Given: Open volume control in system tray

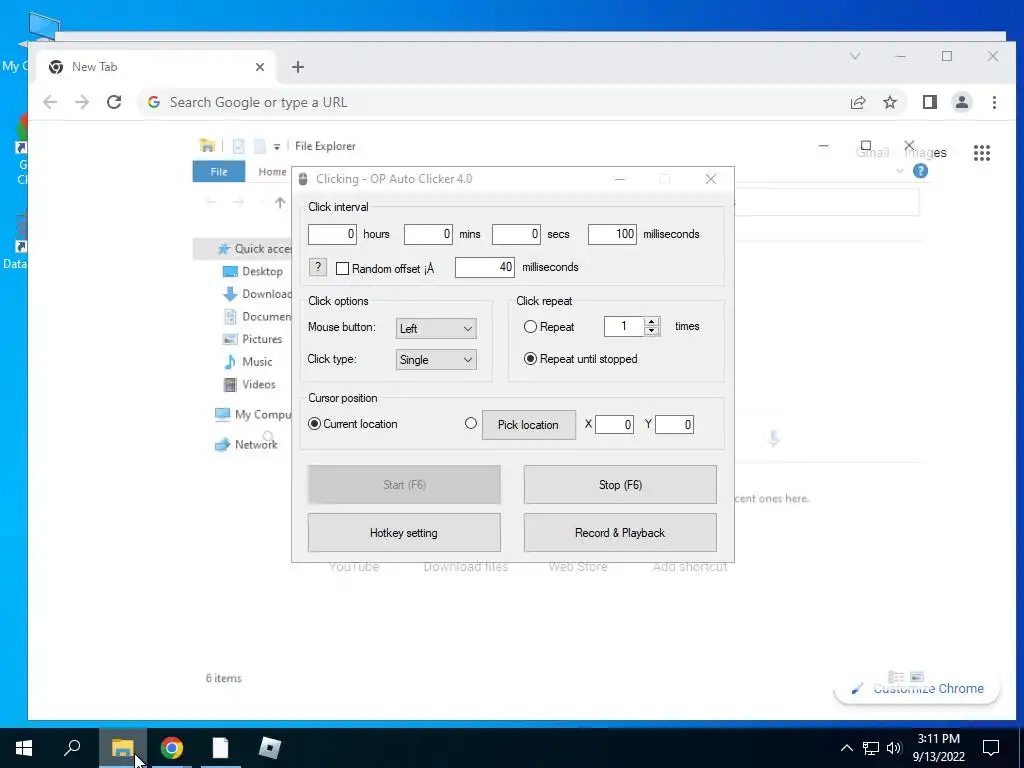Looking at the screenshot, I should pos(894,748).
